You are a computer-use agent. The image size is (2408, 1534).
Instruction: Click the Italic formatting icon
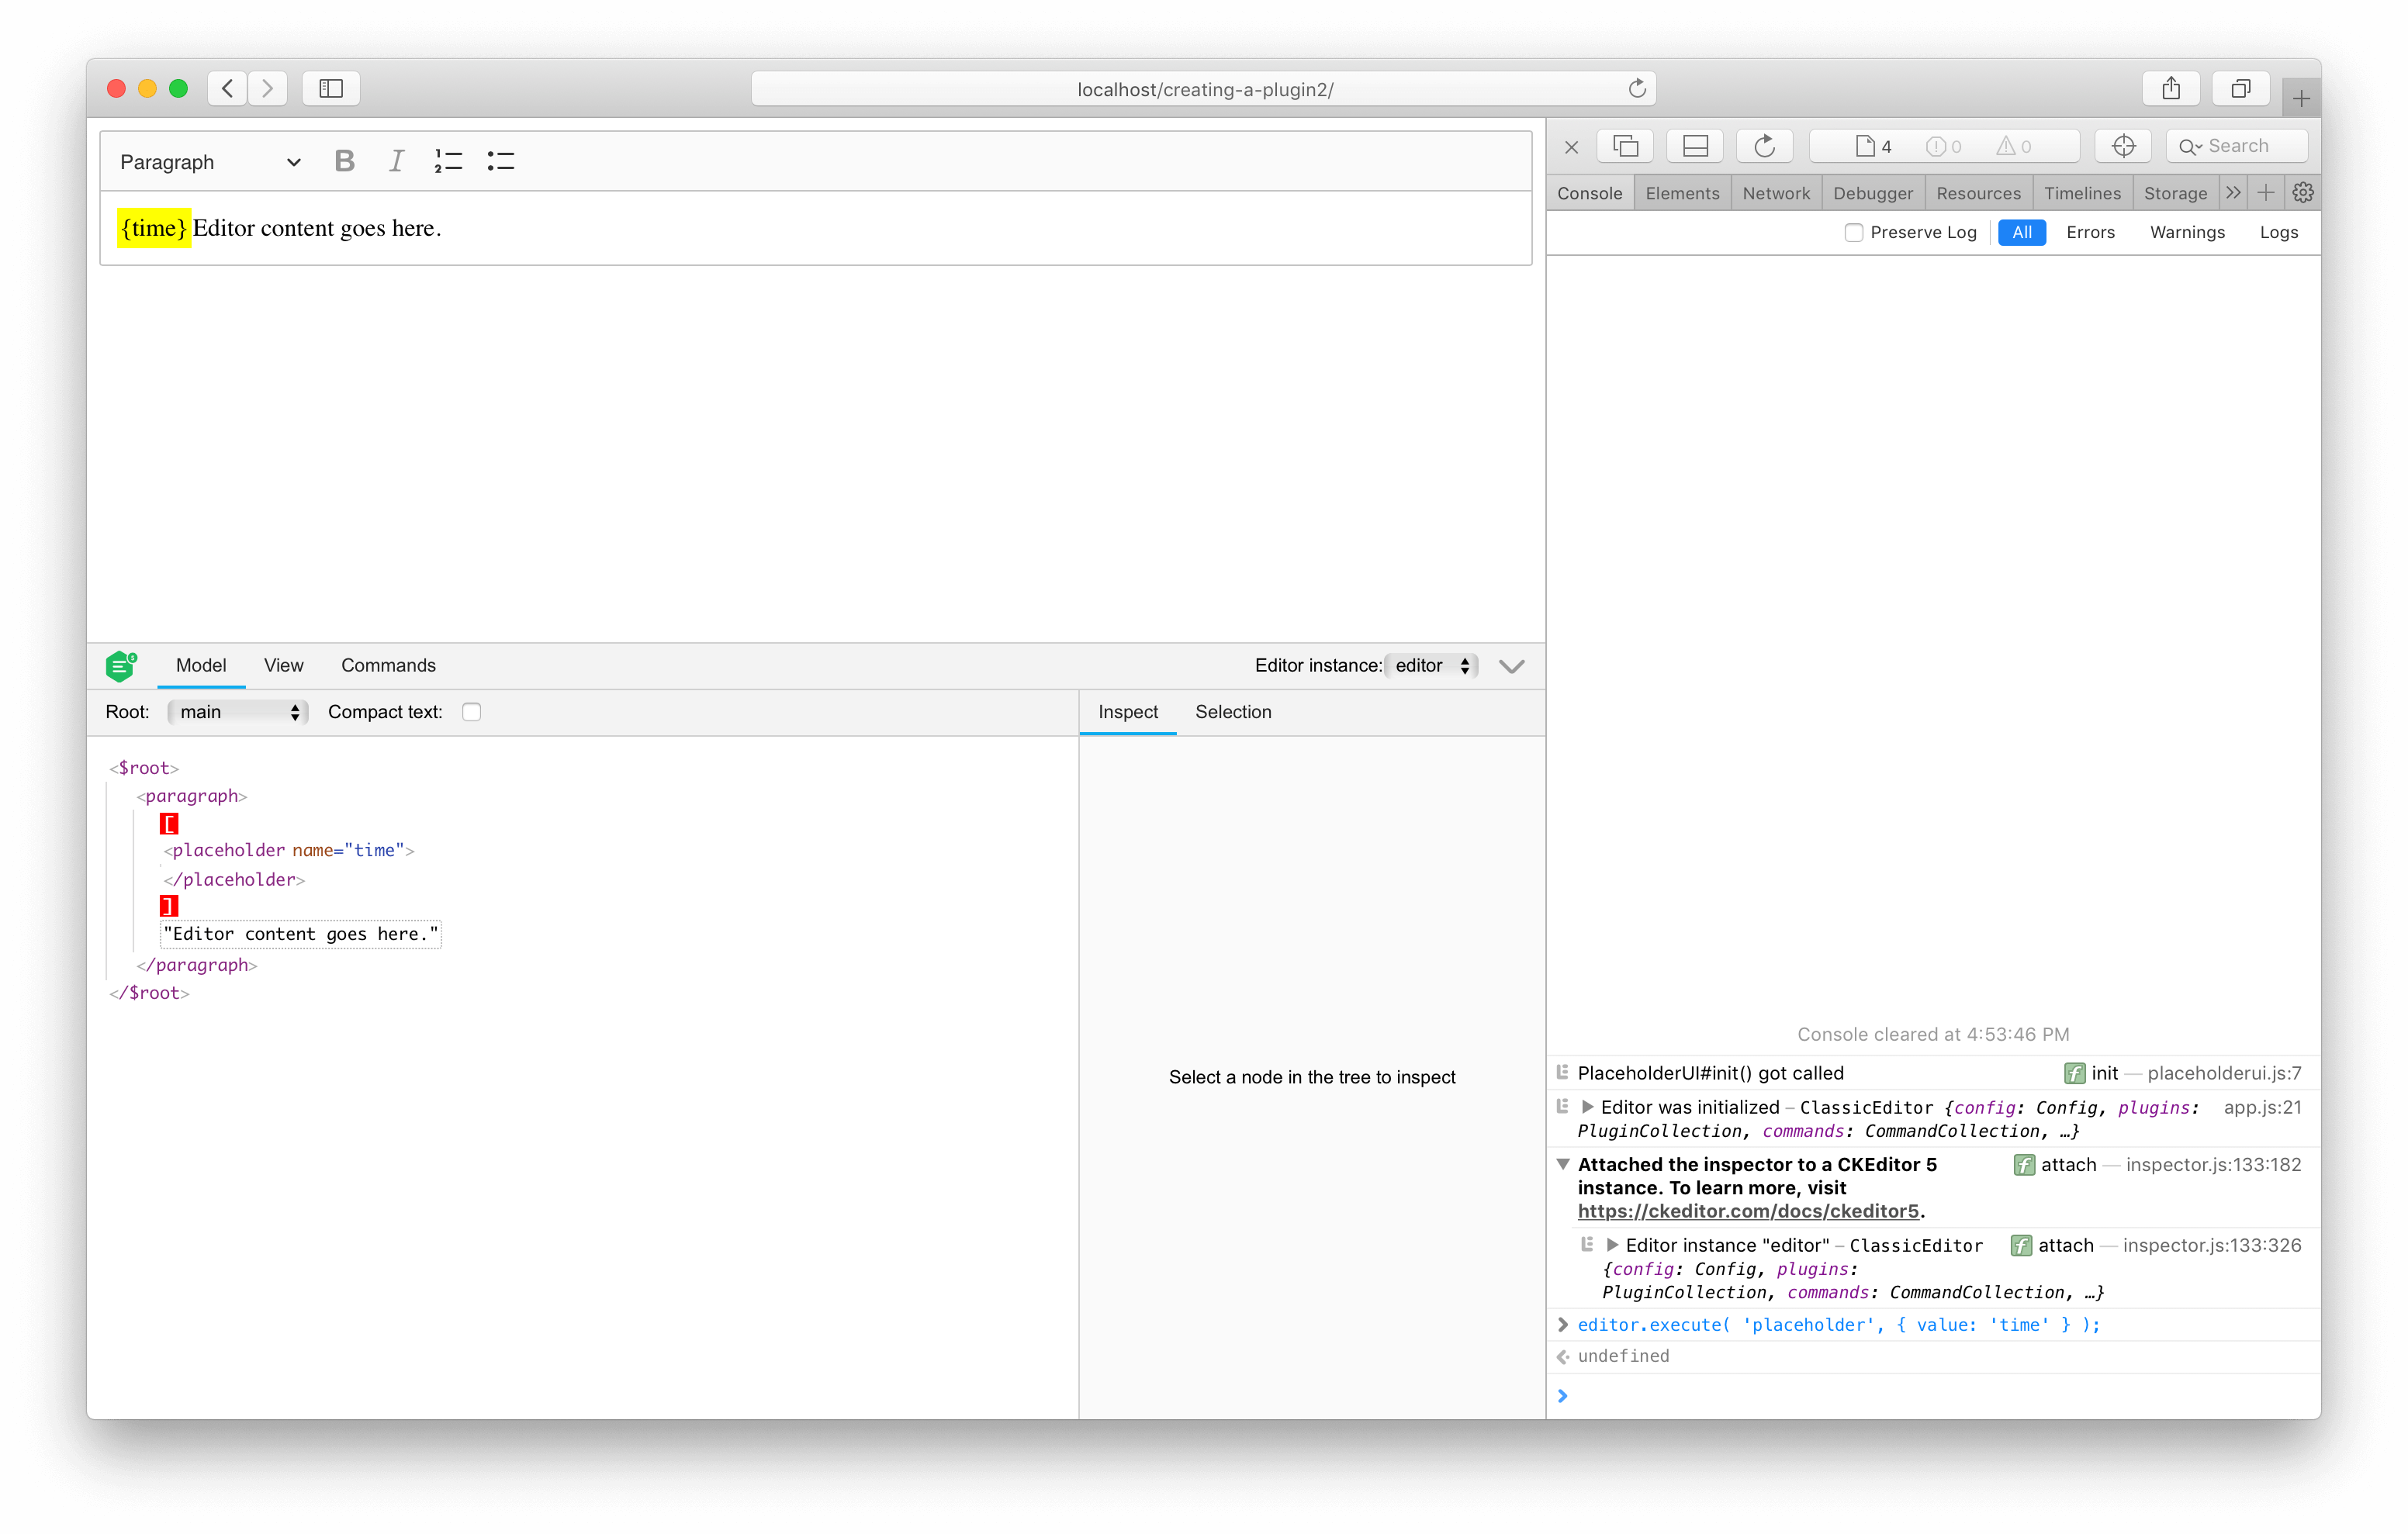(395, 161)
